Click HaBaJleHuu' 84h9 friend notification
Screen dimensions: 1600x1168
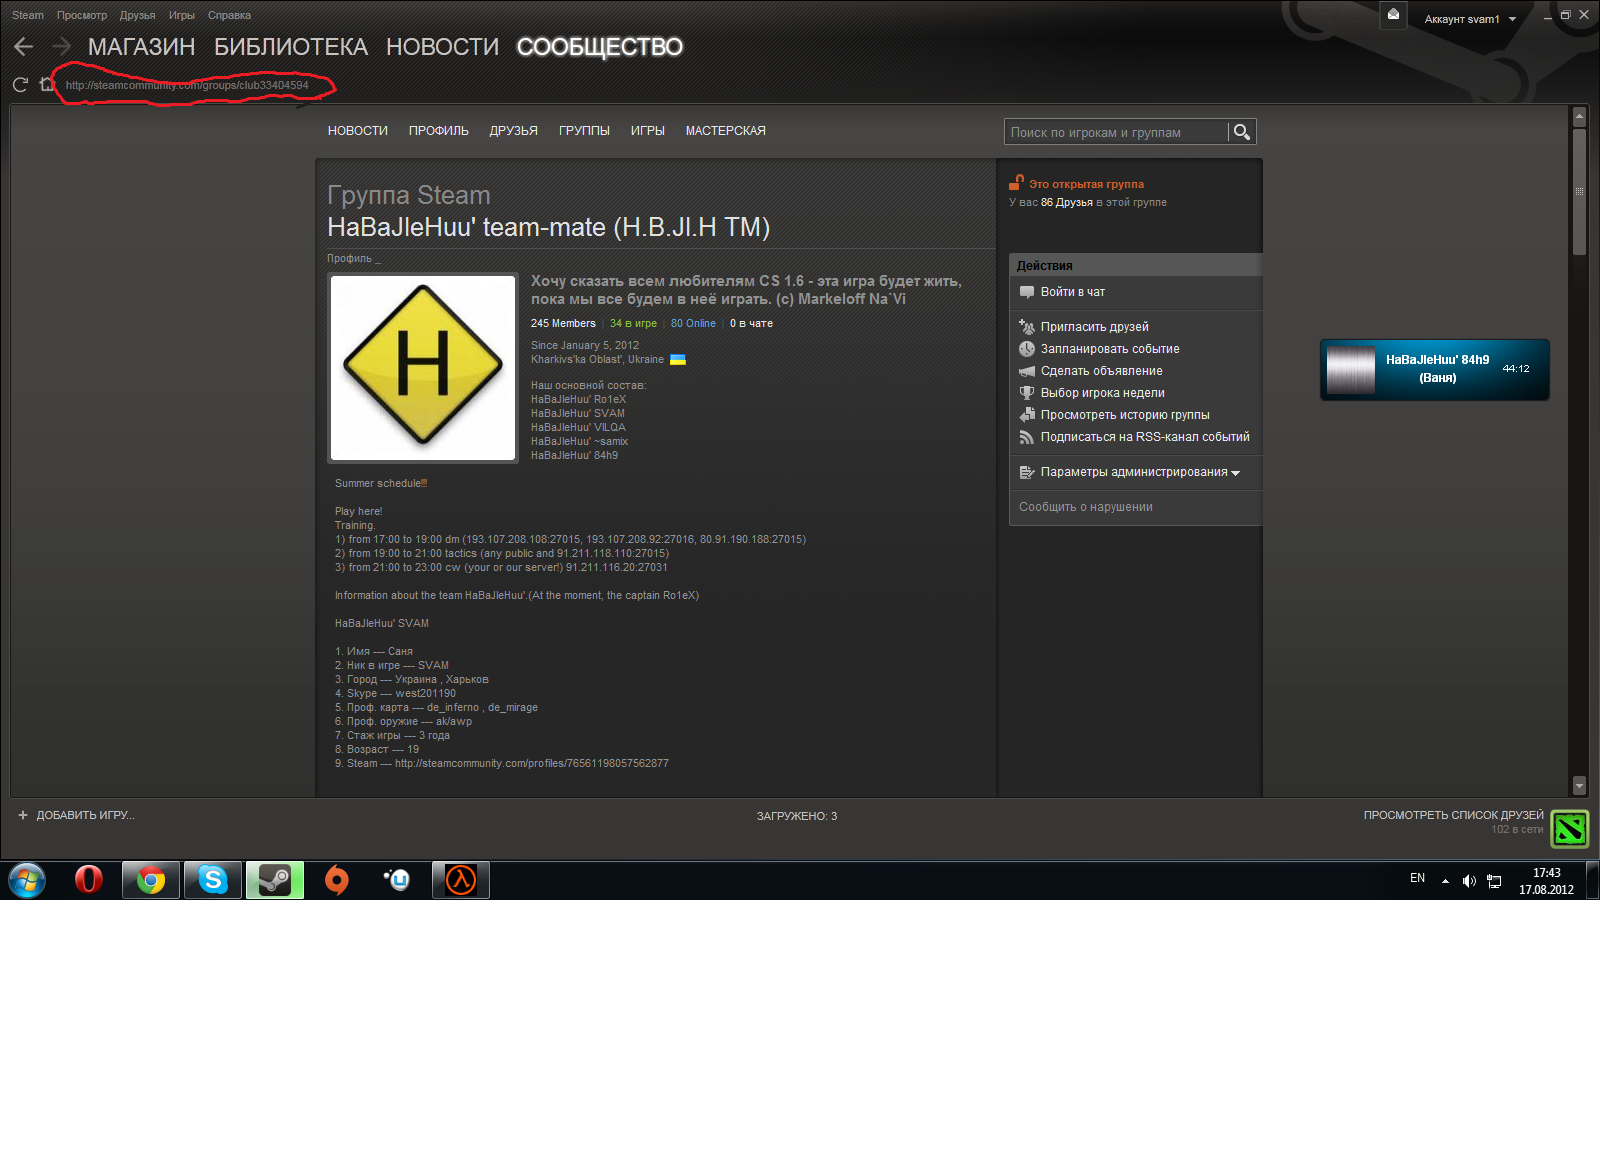1435,369
